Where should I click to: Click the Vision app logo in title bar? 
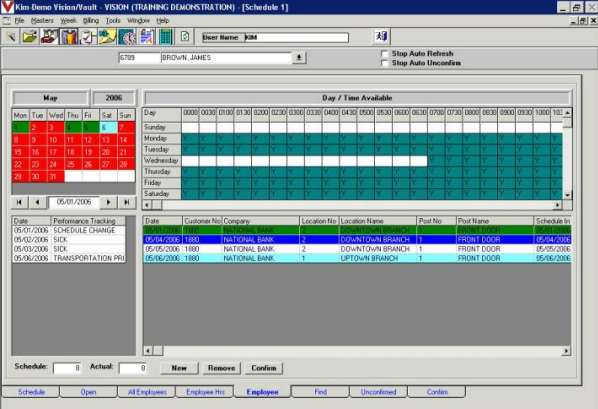[7, 7]
